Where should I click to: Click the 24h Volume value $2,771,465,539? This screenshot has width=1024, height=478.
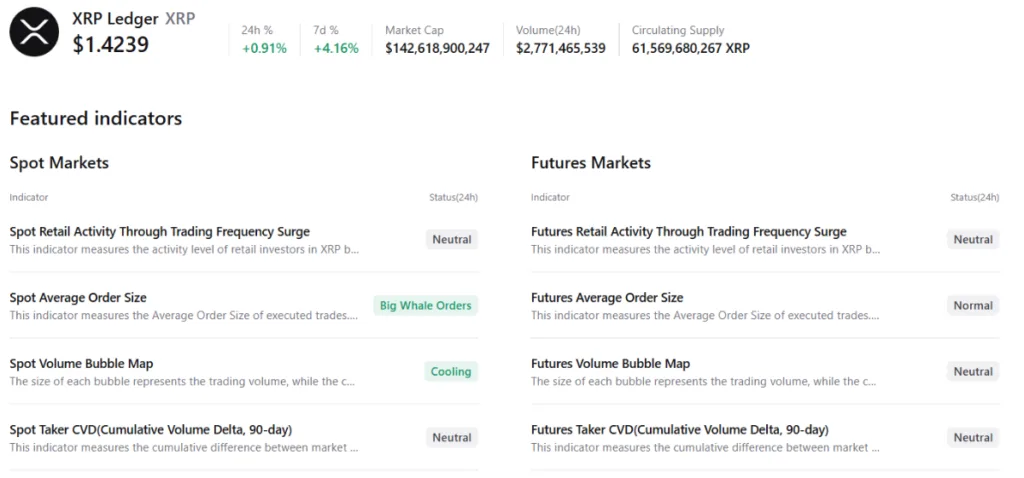[560, 48]
